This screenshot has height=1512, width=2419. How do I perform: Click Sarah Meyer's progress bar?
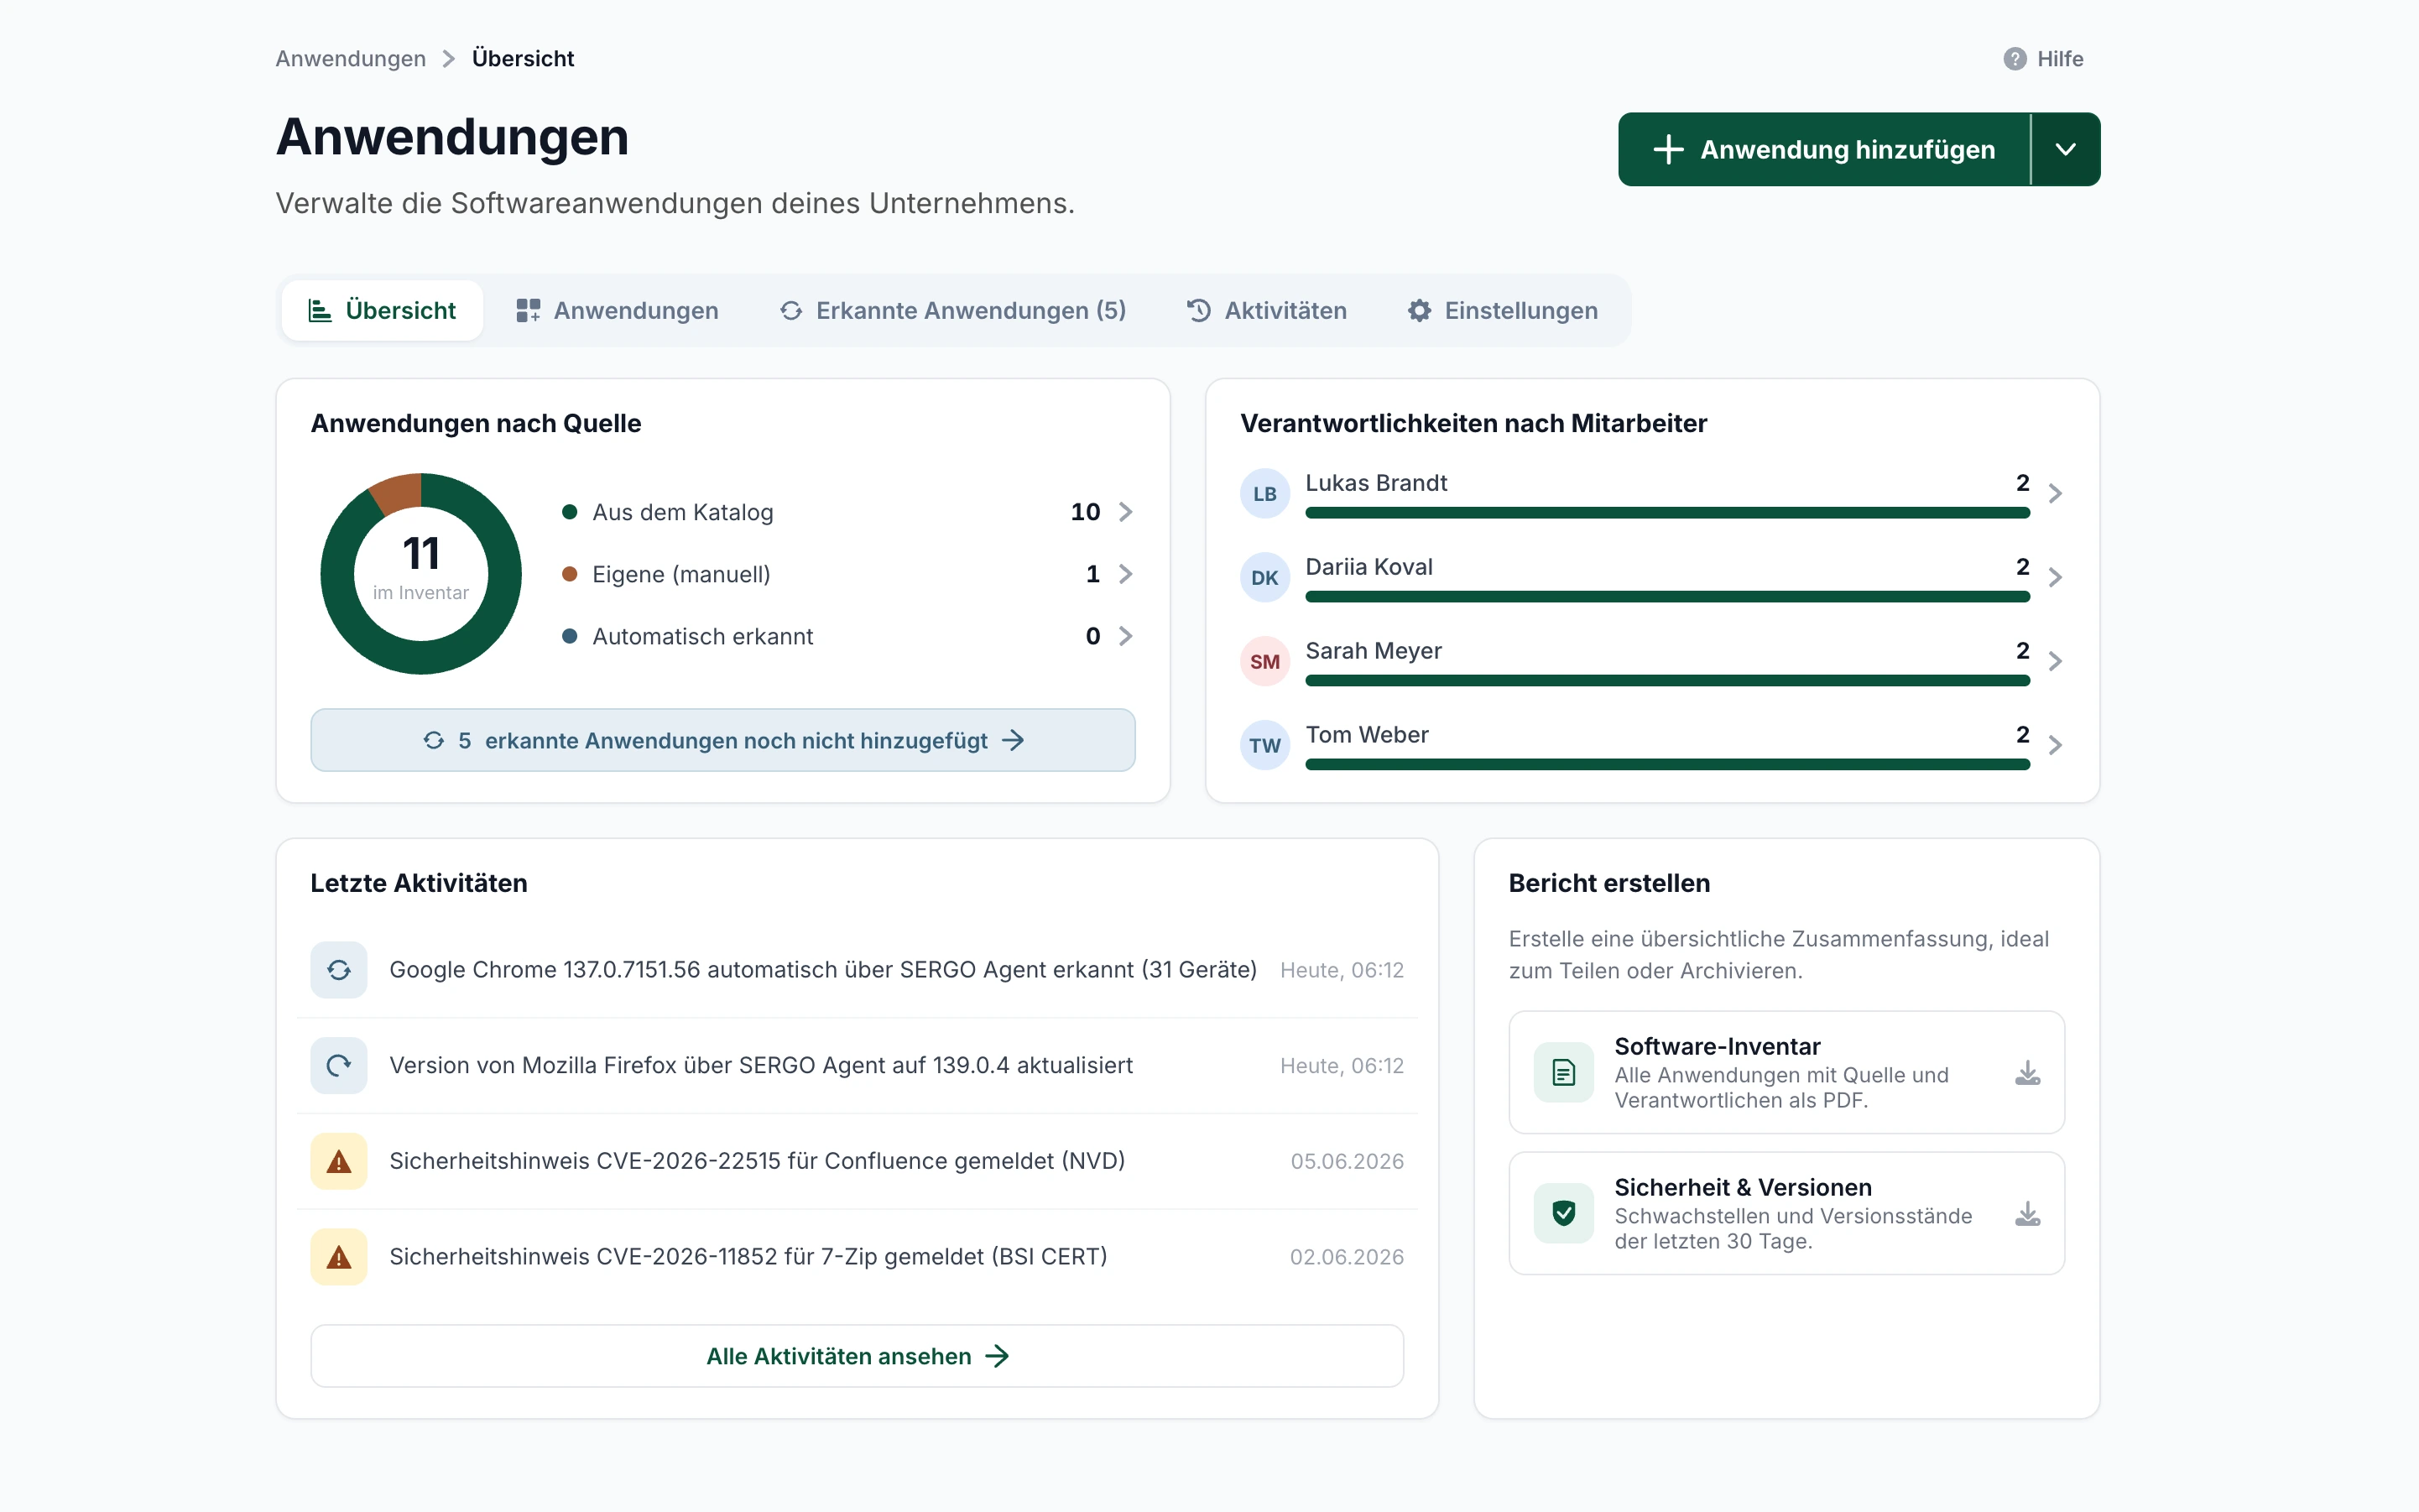coord(1667,681)
